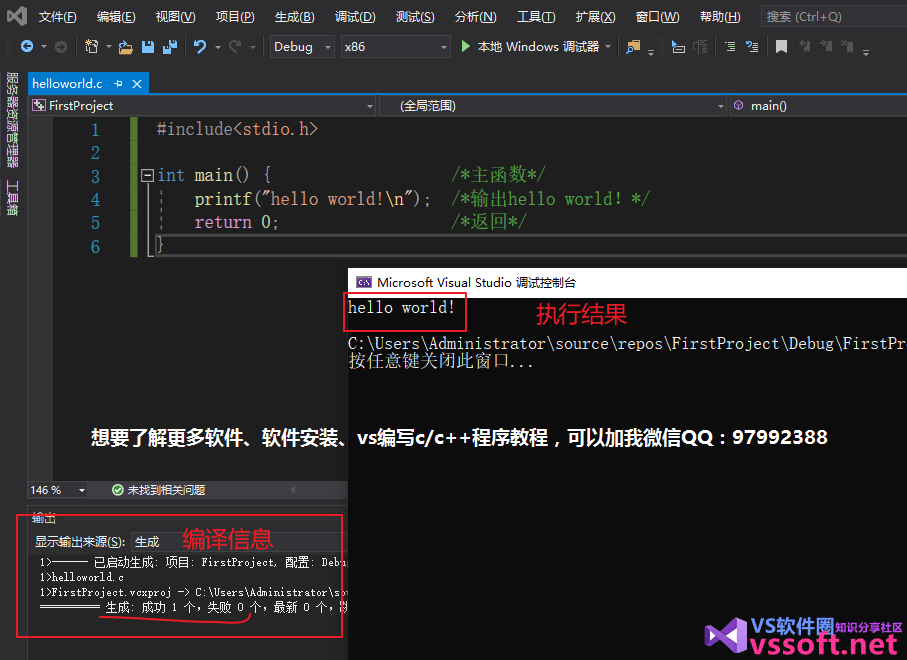Open the 服务器资源管理器 side tab
Screen dimensions: 907x660
[x=12, y=120]
